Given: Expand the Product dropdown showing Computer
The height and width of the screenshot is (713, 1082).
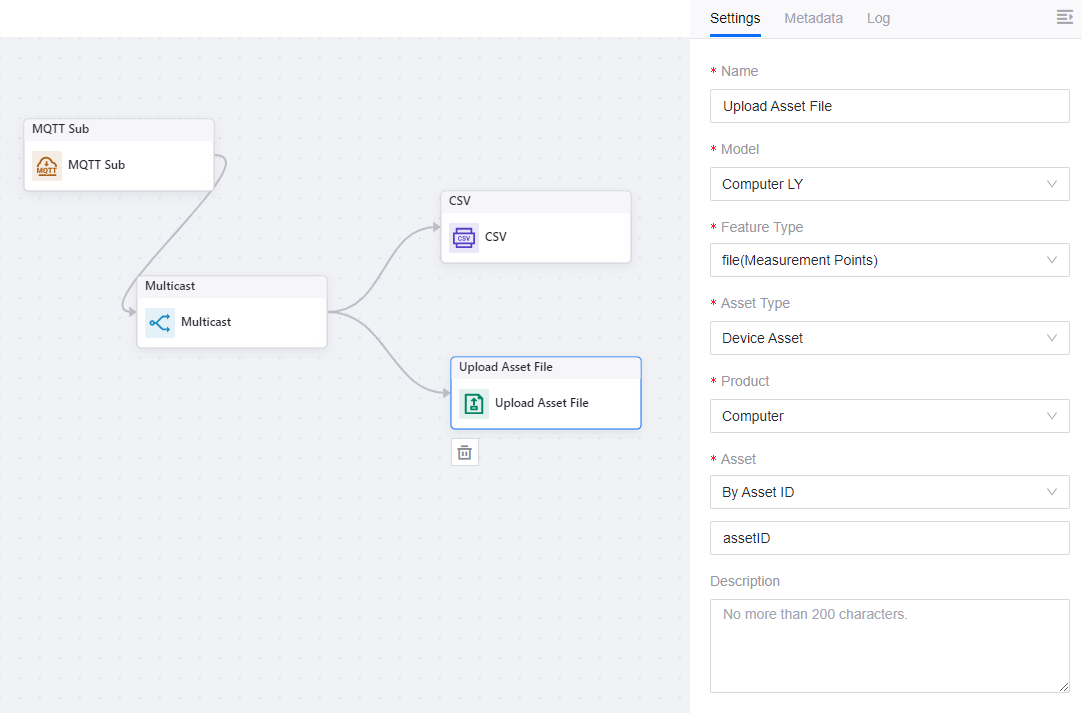Looking at the screenshot, I should 889,416.
